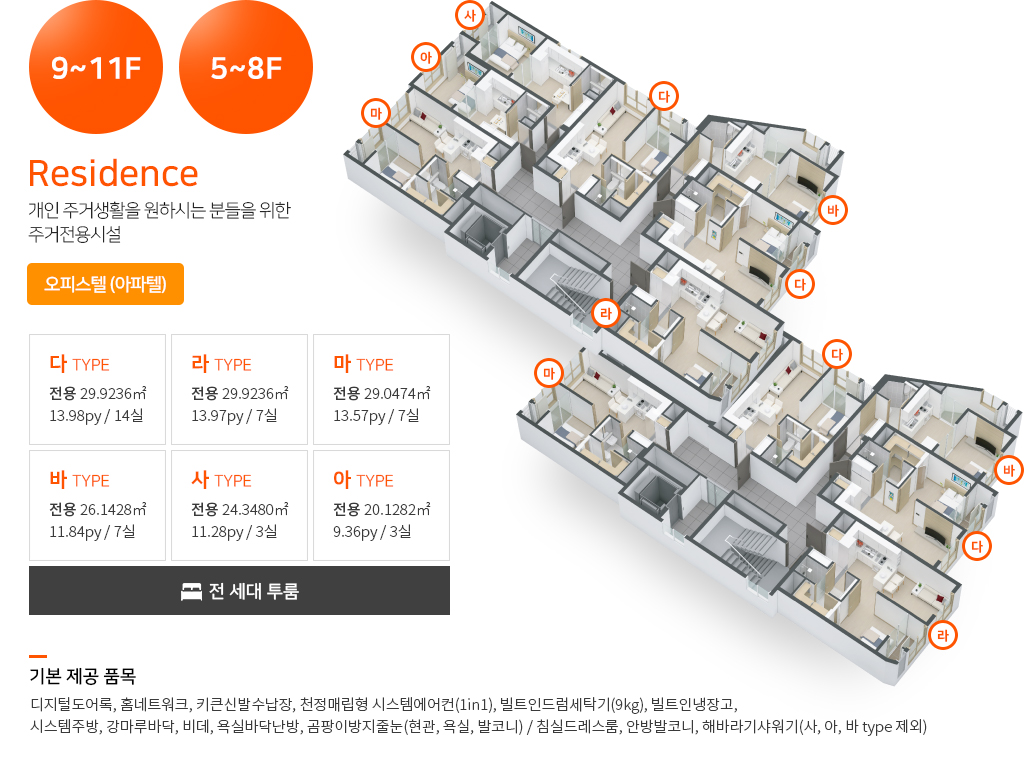Screen dimensions: 1024x781
Task: Open the 사 TYPE info card
Action: point(239,505)
